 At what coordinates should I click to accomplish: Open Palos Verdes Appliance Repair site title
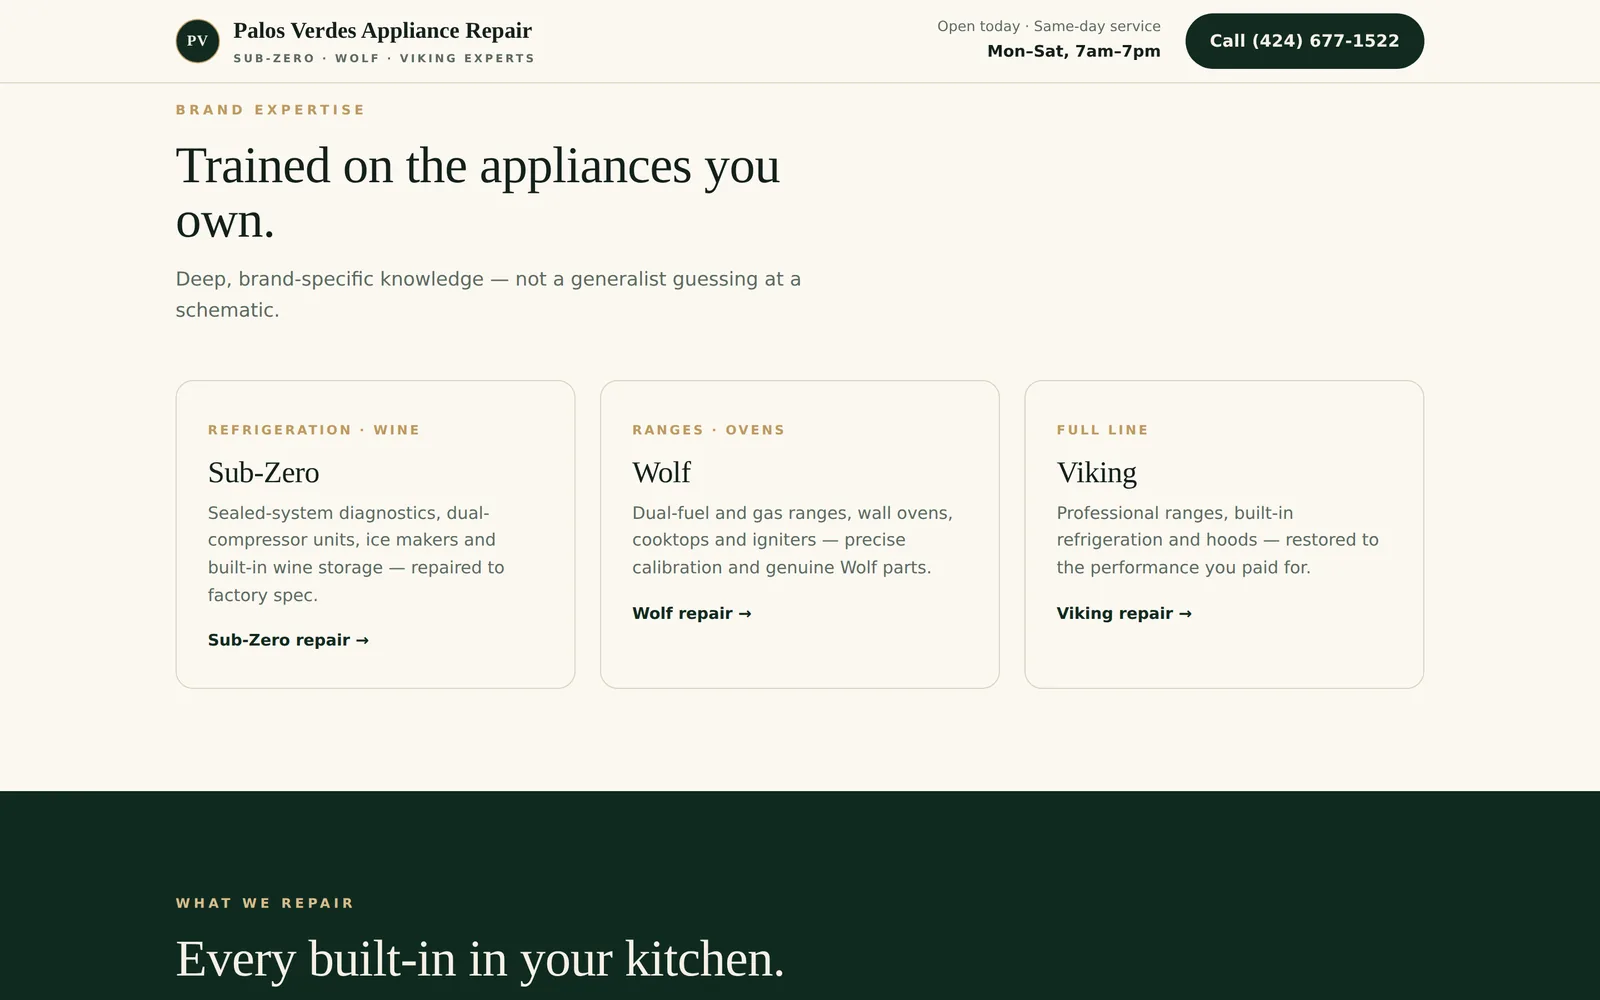tap(382, 30)
